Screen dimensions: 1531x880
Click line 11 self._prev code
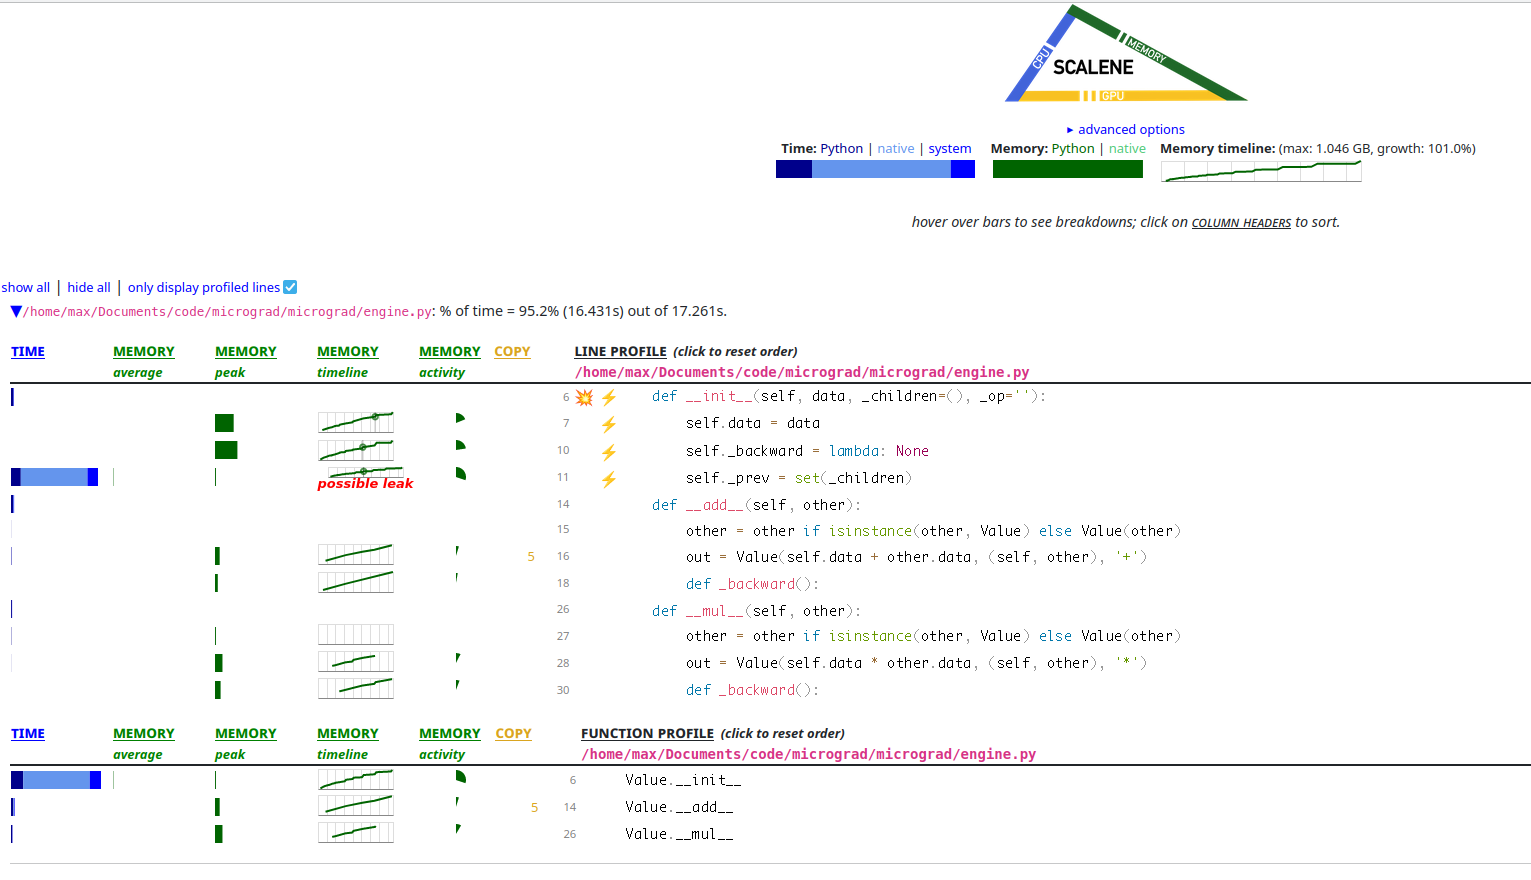(799, 479)
